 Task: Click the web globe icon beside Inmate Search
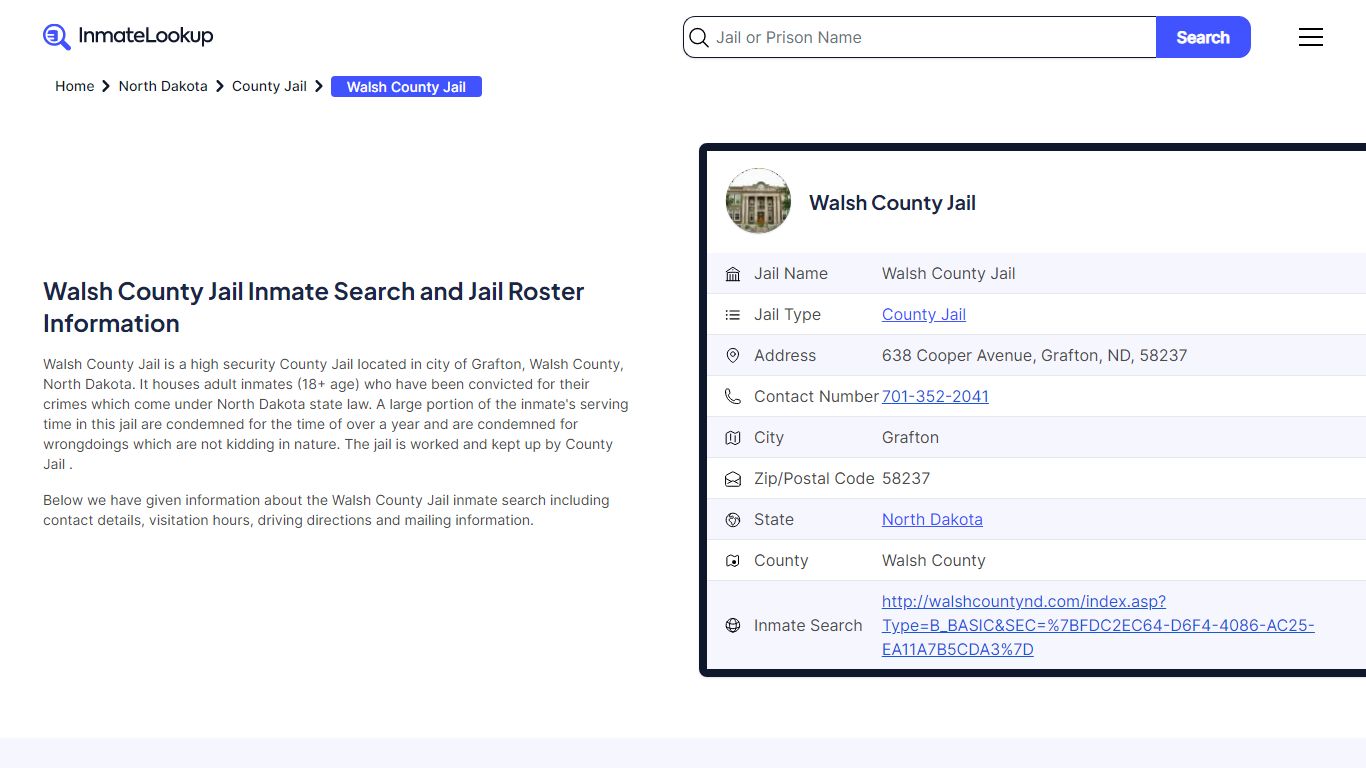click(733, 626)
